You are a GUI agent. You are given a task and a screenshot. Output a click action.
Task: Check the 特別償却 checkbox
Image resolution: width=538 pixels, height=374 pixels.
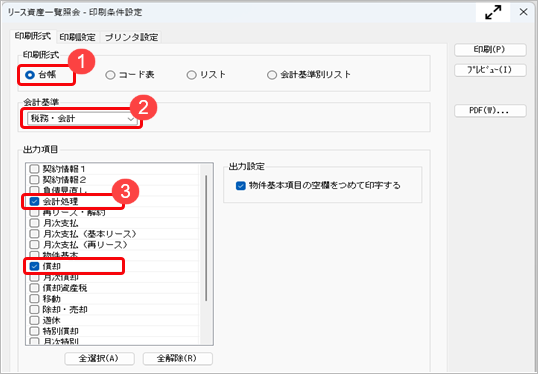pos(34,331)
